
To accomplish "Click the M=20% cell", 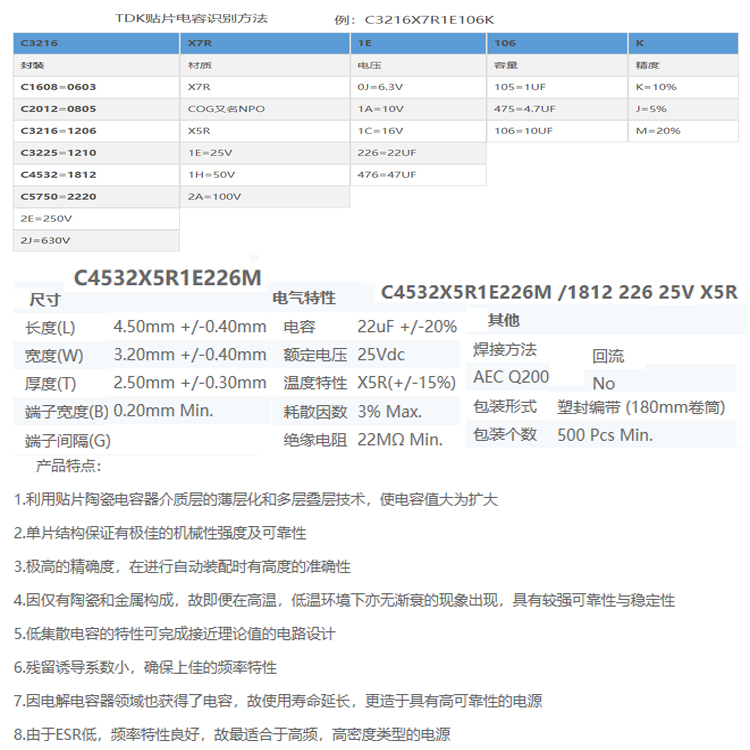I will point(684,131).
